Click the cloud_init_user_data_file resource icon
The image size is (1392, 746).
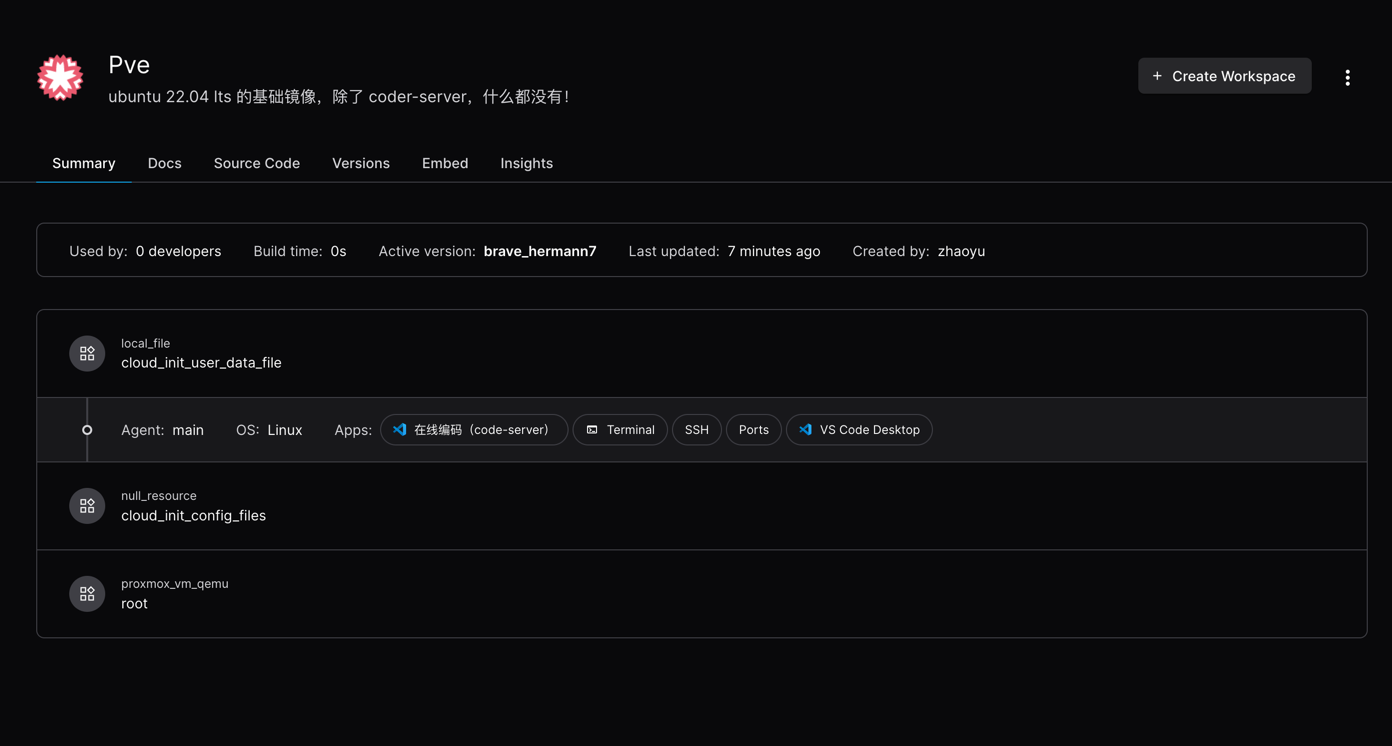87,354
